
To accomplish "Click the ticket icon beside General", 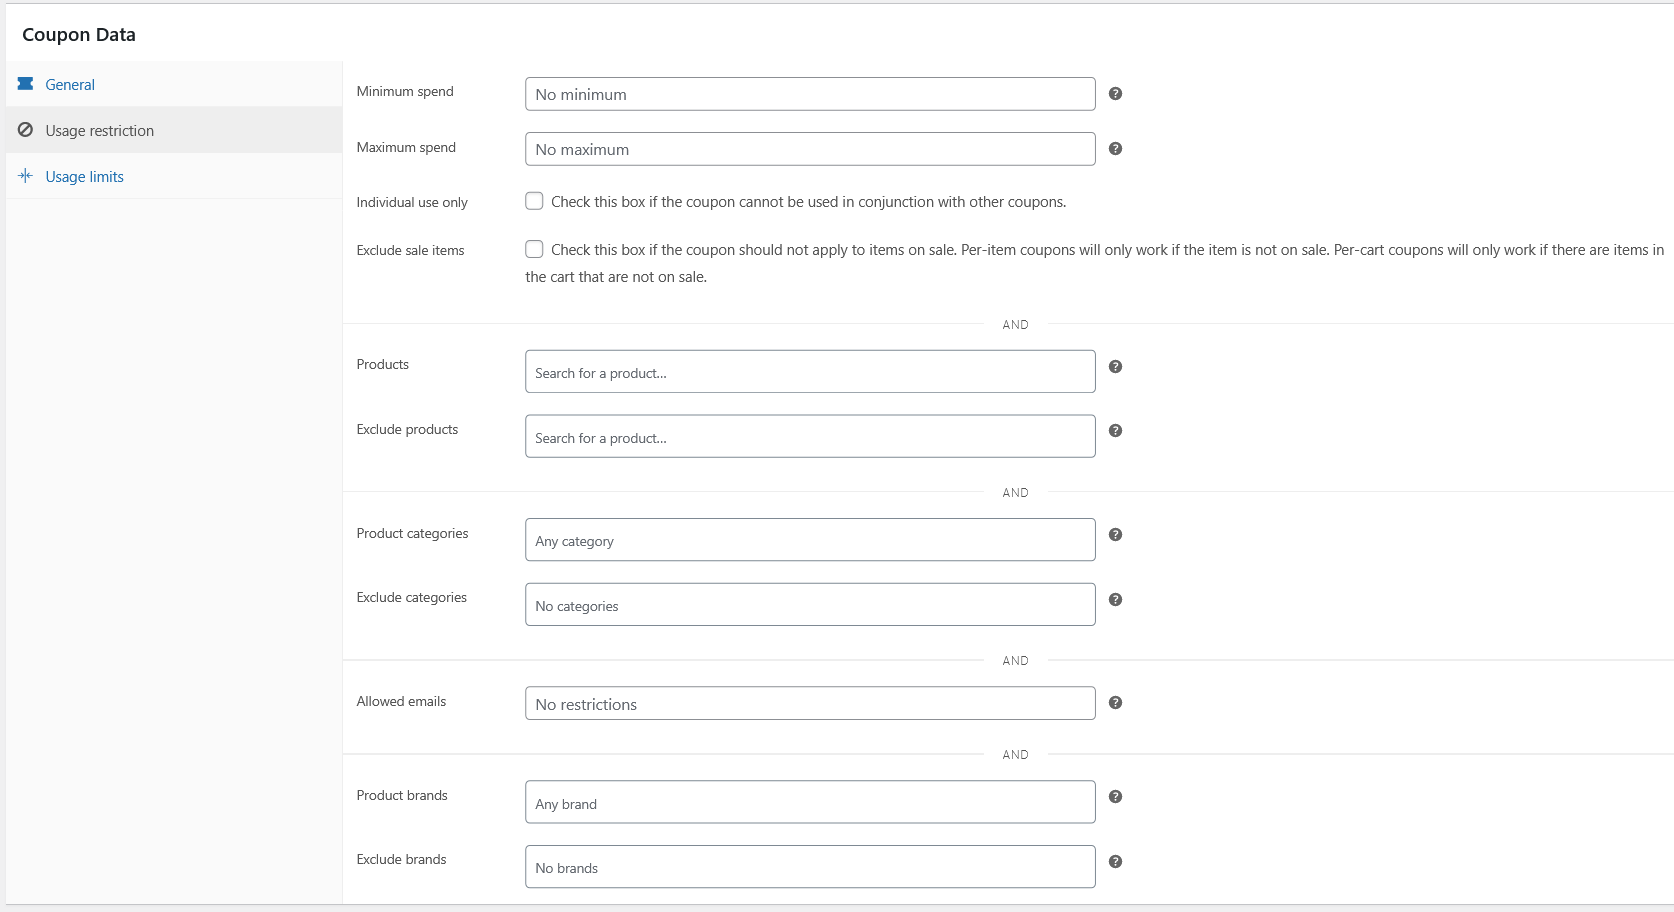I will click(25, 84).
